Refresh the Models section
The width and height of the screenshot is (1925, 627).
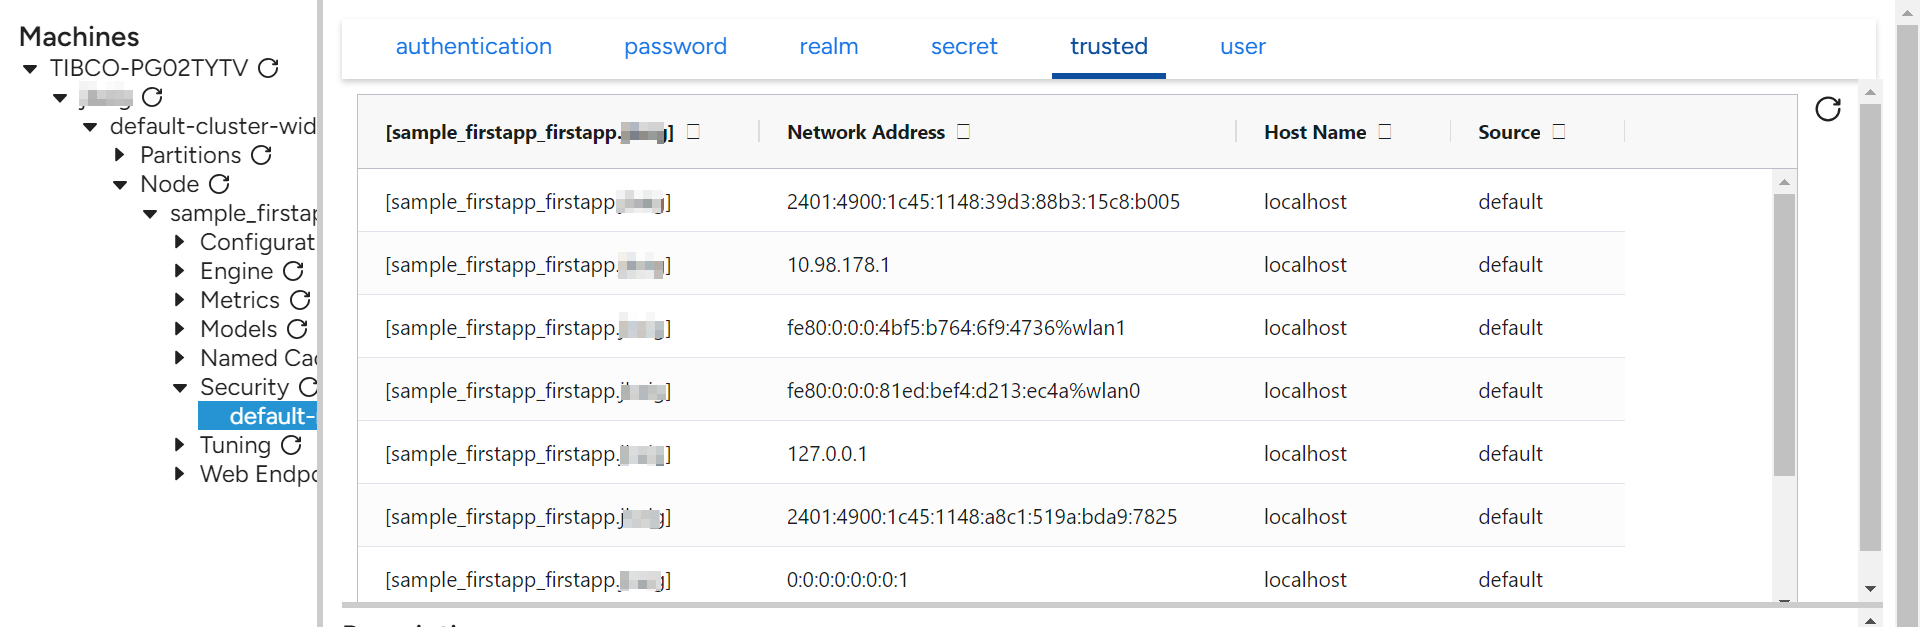click(297, 329)
